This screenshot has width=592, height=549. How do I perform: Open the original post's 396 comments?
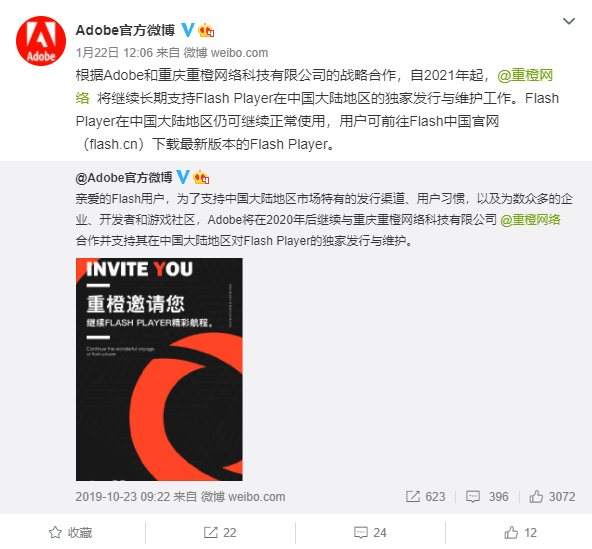pos(487,497)
